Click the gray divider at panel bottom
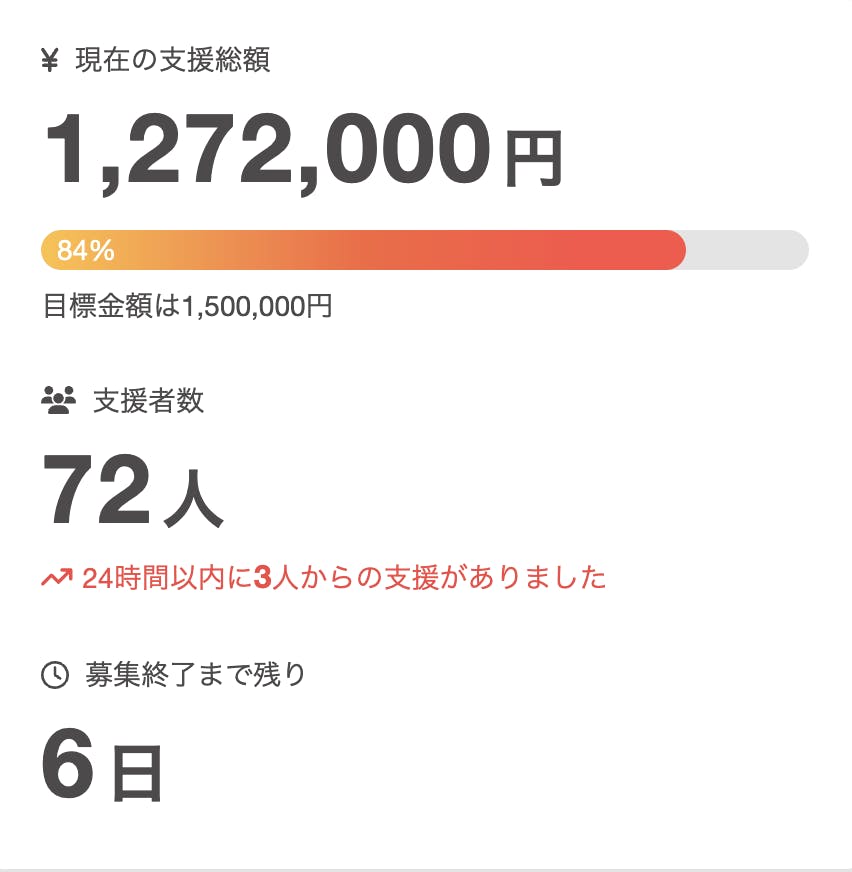 click(426, 869)
